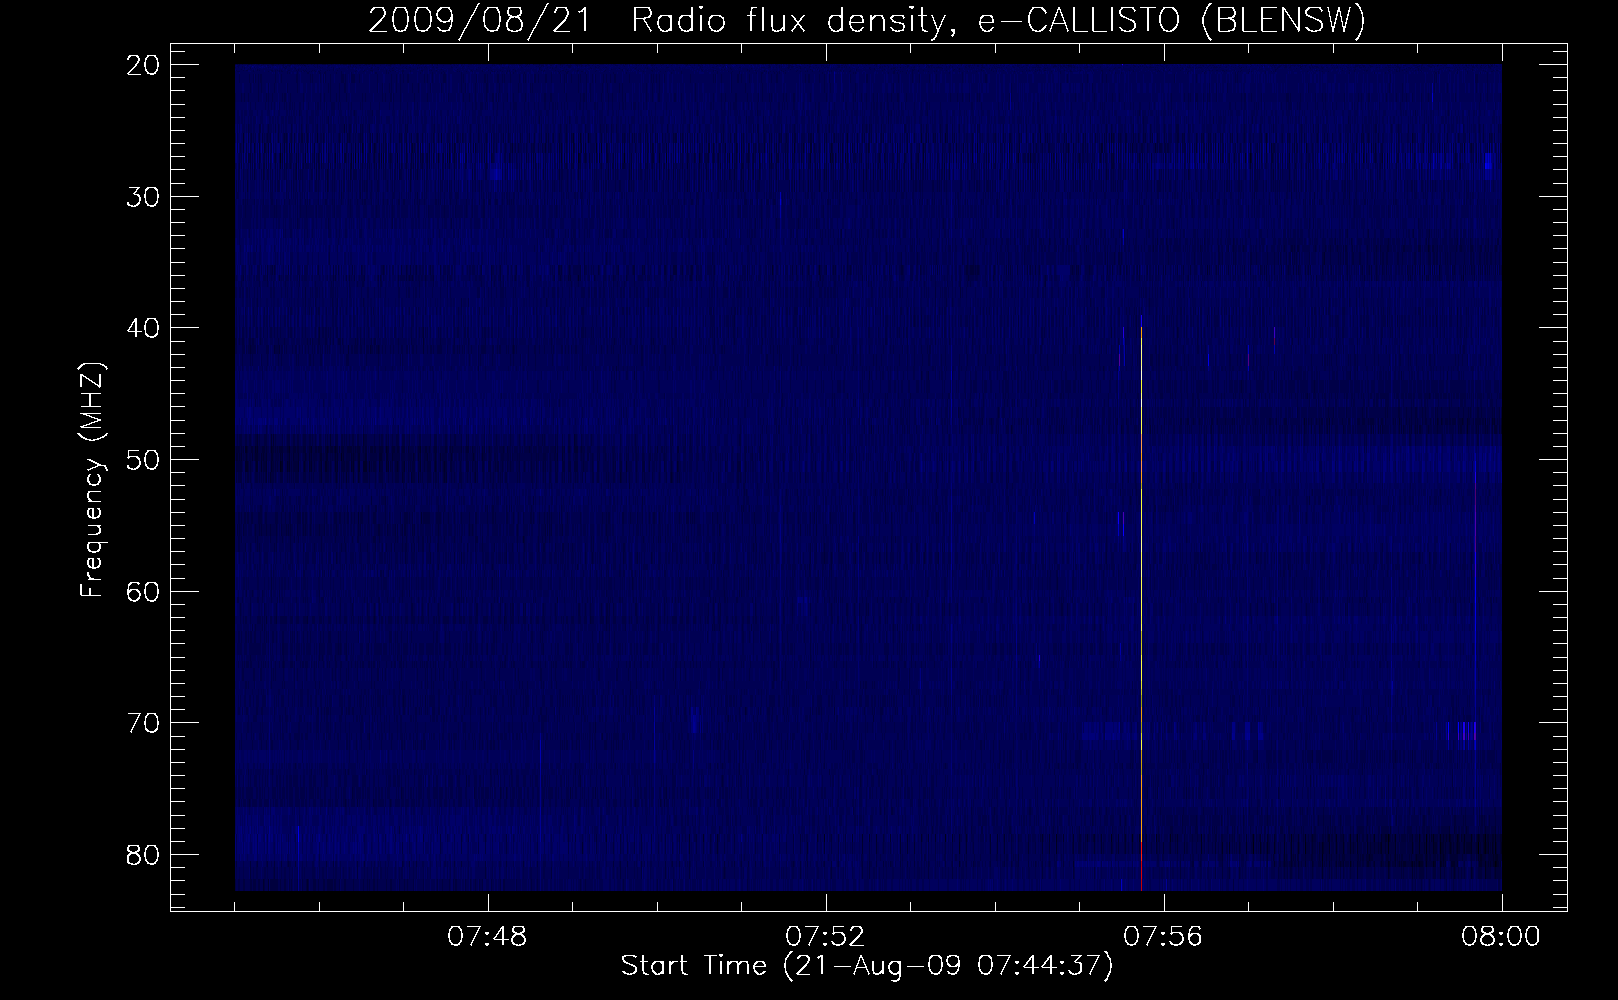Screen dimensions: 1618x1000
Task: Click the 50 frequency tick label
Action: click(141, 459)
